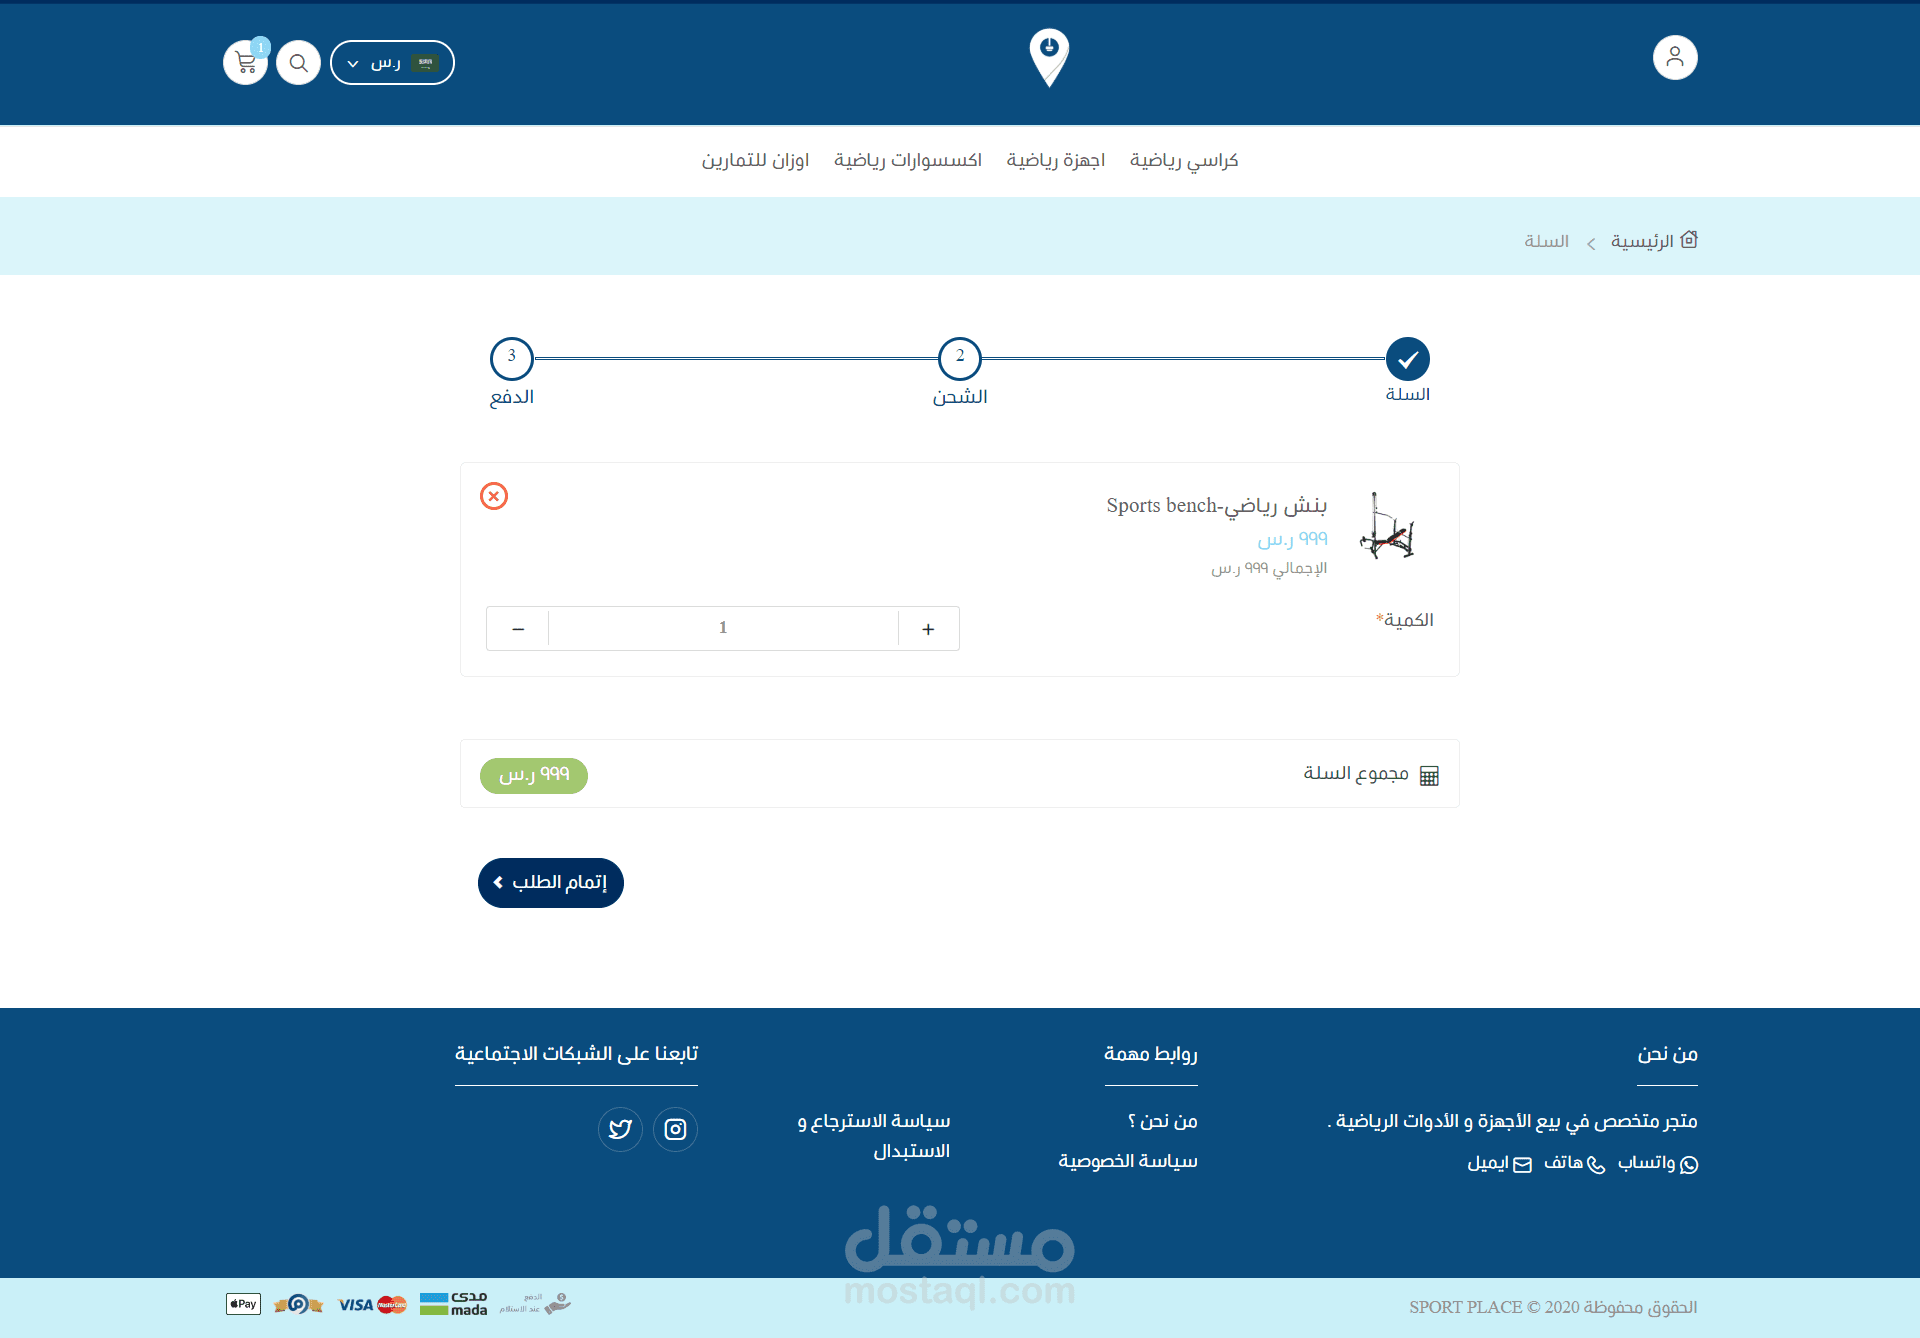Click إتمام الطلب checkout button
The image size is (1920, 1338).
[551, 883]
